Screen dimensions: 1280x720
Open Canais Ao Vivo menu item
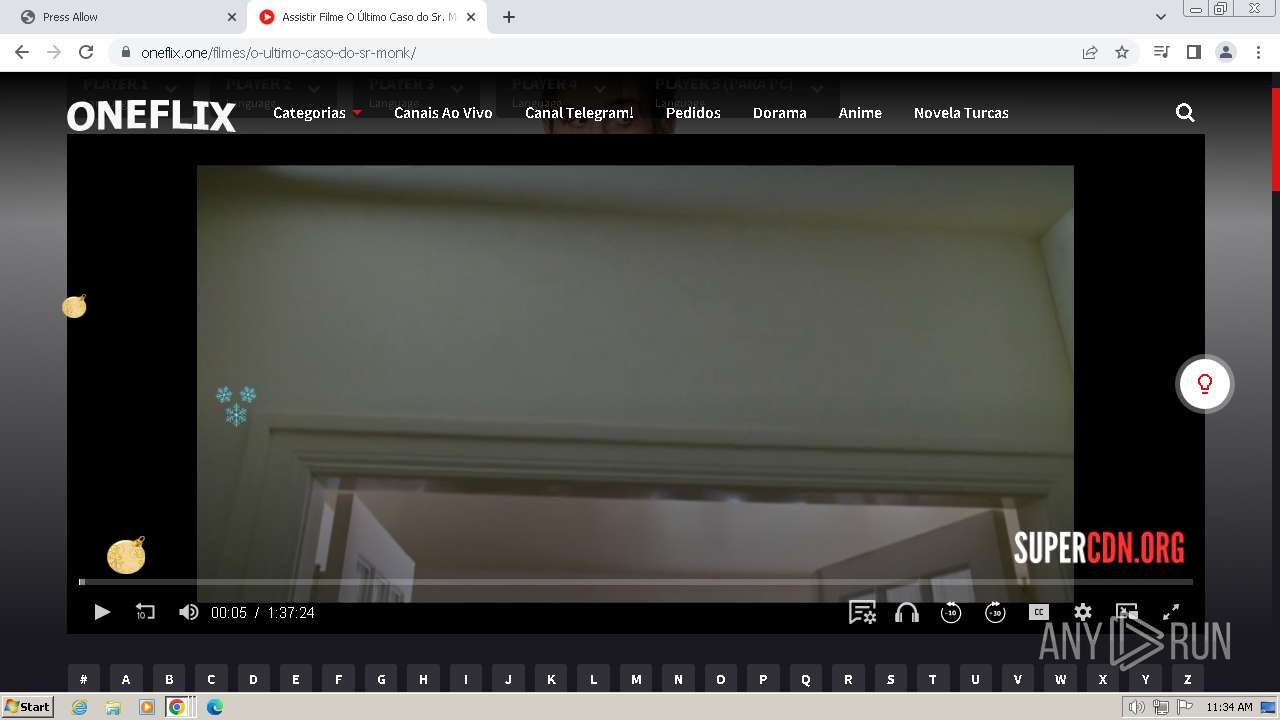click(443, 113)
